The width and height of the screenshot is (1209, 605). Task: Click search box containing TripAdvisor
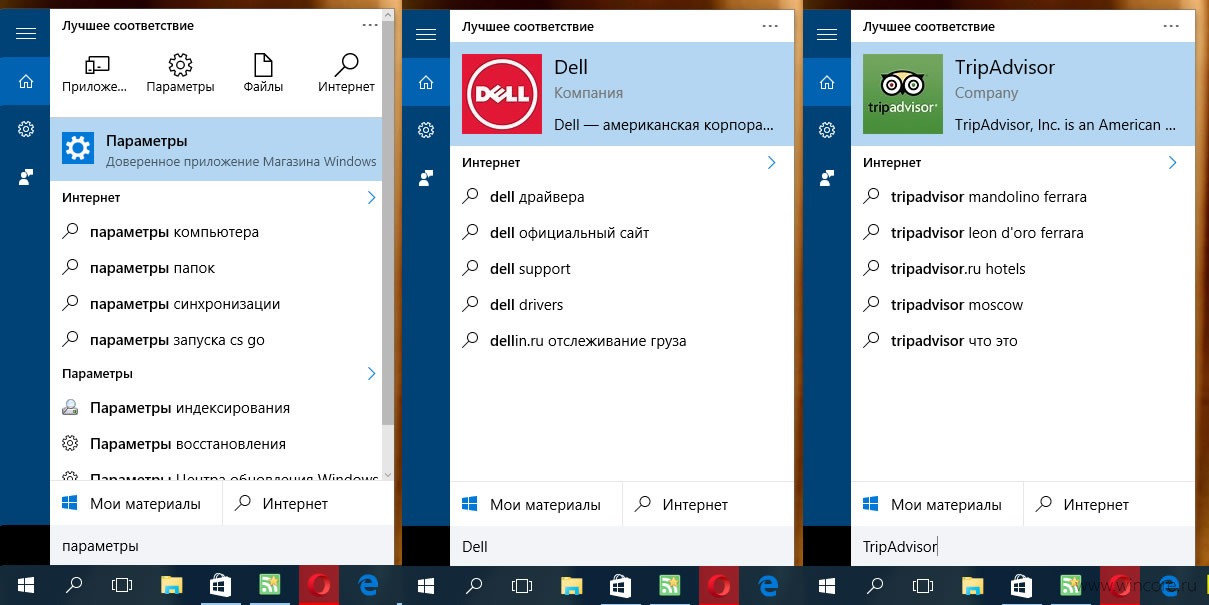(1023, 546)
